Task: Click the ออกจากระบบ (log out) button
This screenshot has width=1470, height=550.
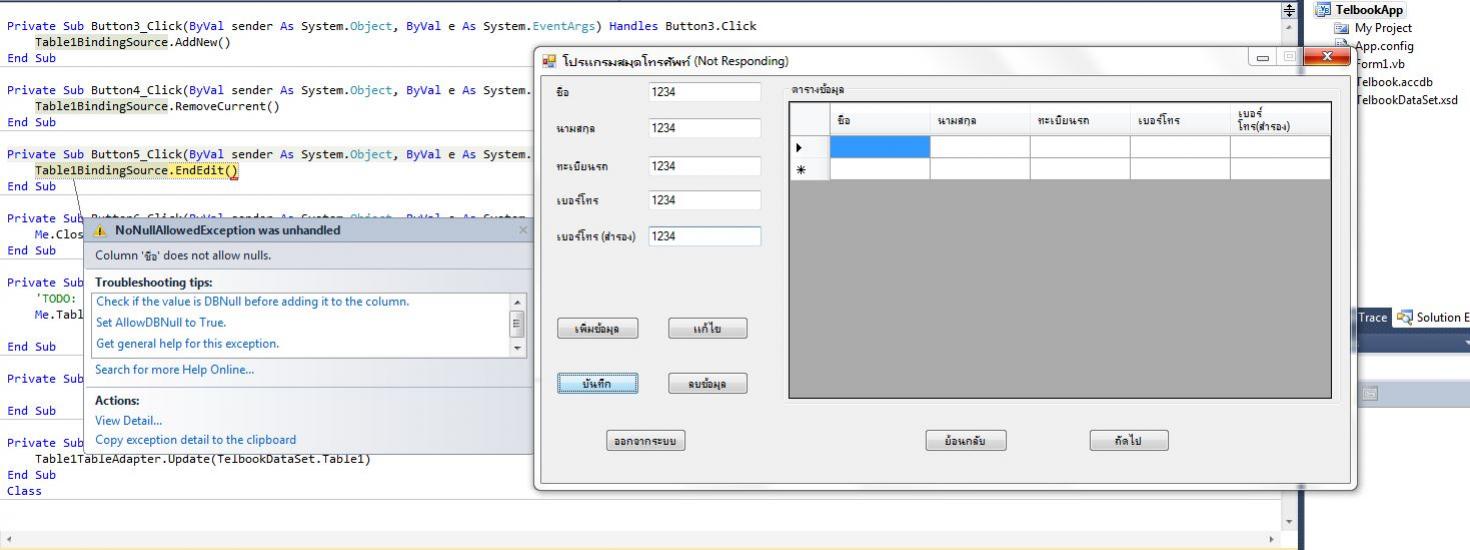Action: click(646, 441)
